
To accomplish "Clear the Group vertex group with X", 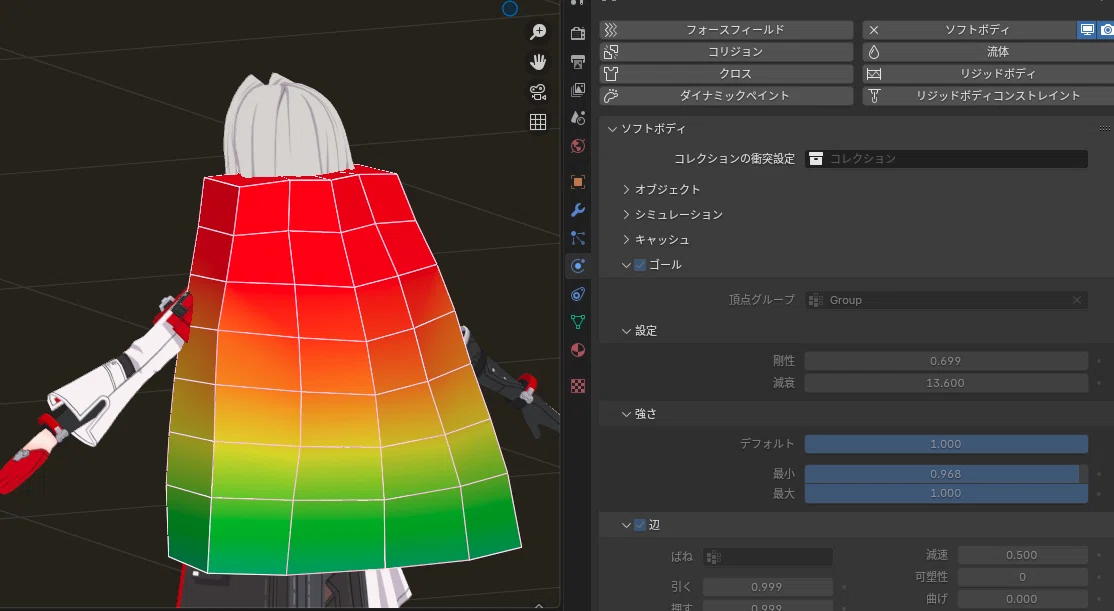I will [x=1076, y=301].
